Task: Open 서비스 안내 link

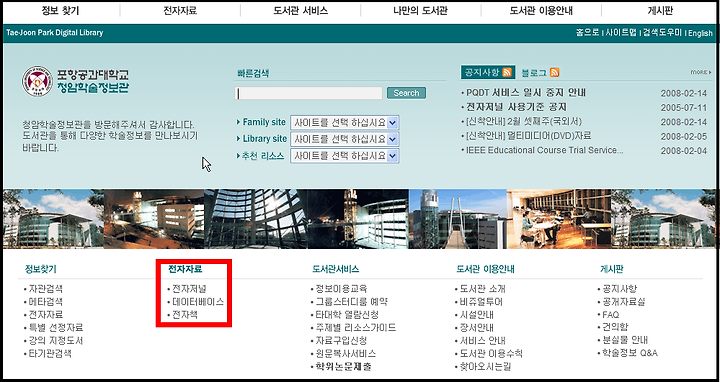Action: (483, 341)
